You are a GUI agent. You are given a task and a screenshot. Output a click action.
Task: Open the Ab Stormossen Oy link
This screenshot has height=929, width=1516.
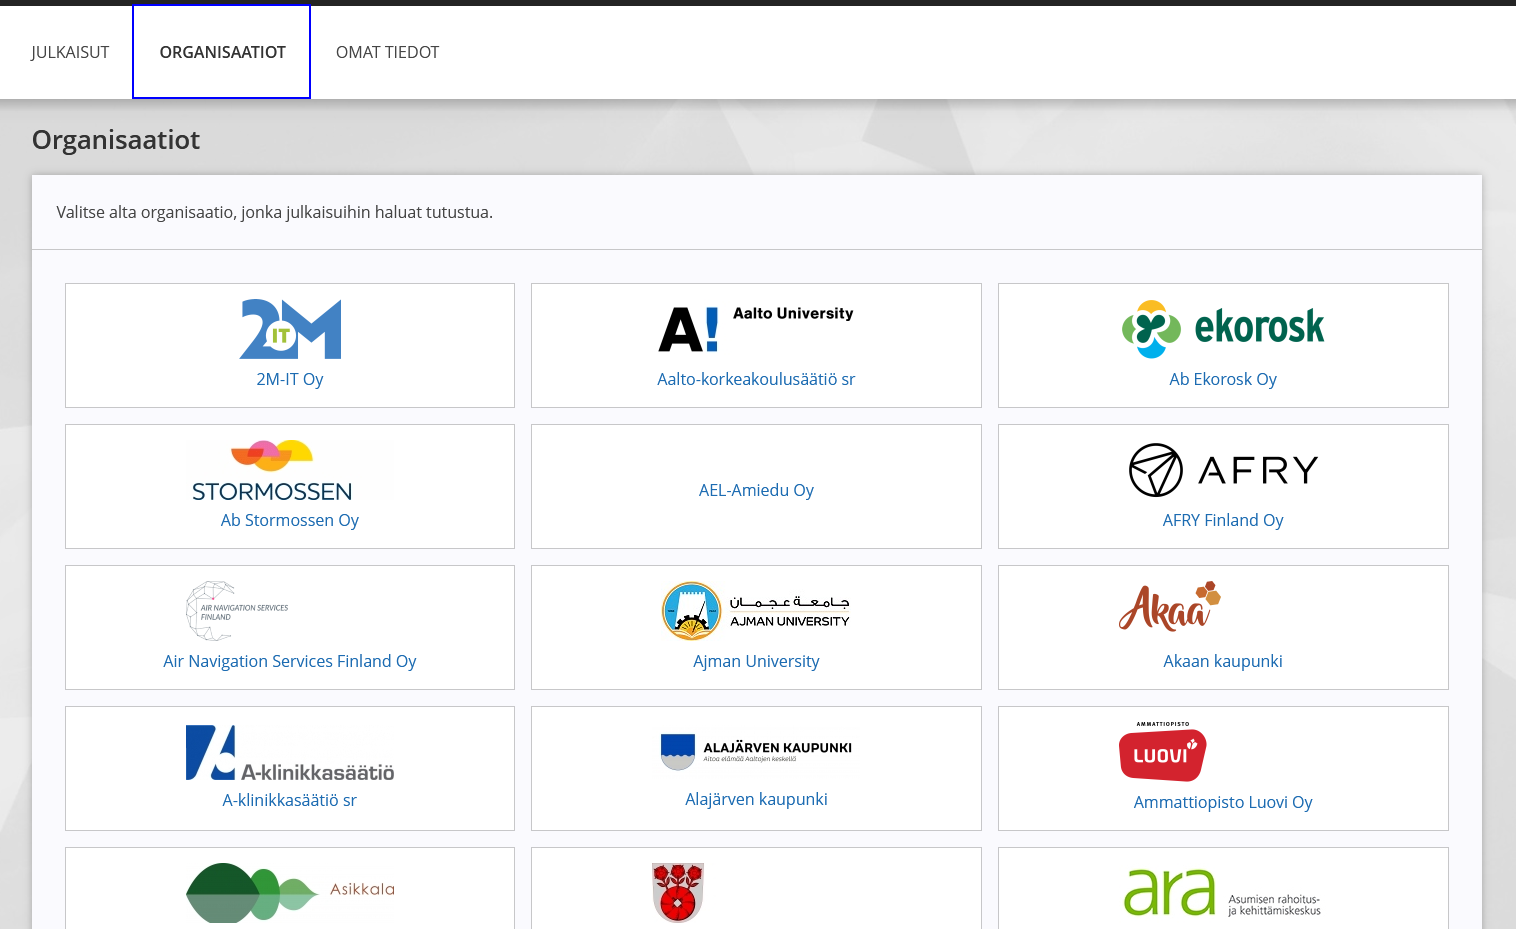click(290, 520)
